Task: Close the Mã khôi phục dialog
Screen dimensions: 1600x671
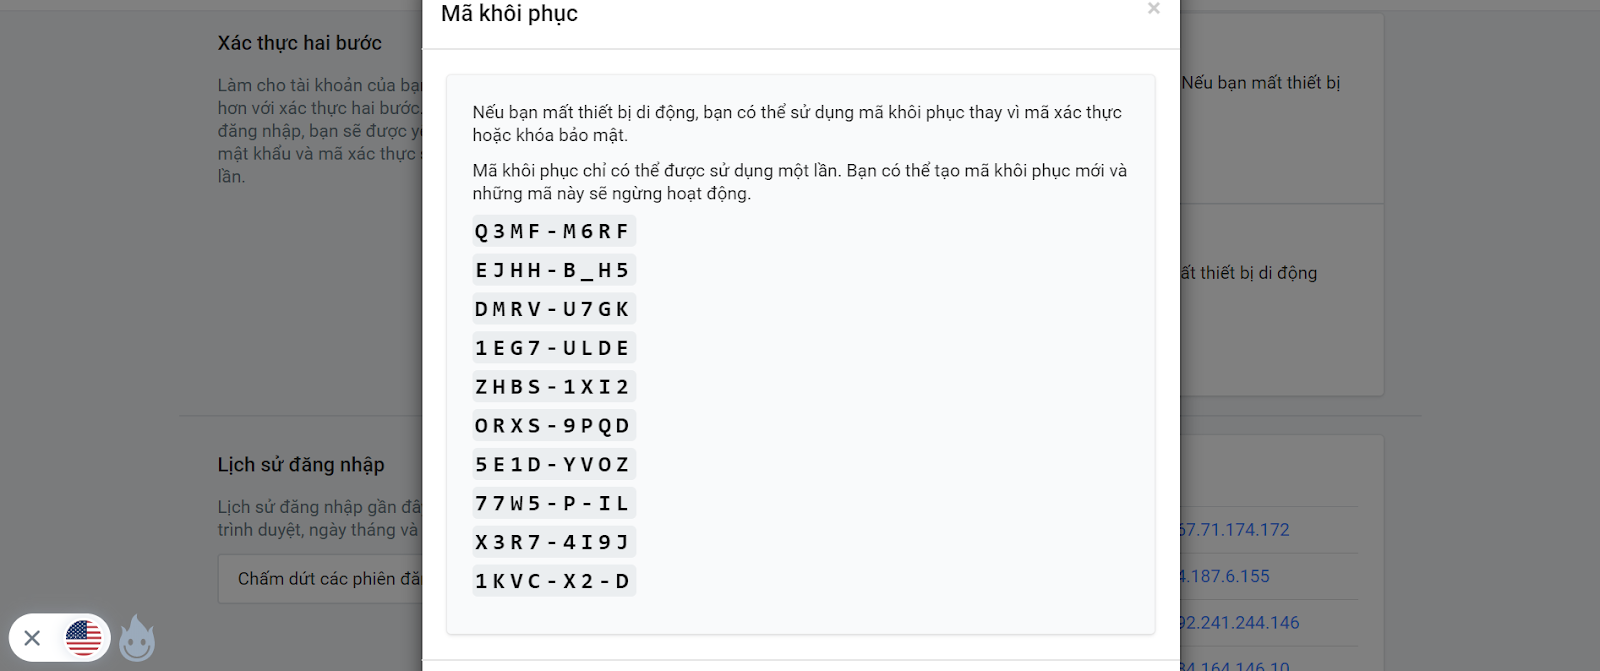Action: coord(1153,9)
